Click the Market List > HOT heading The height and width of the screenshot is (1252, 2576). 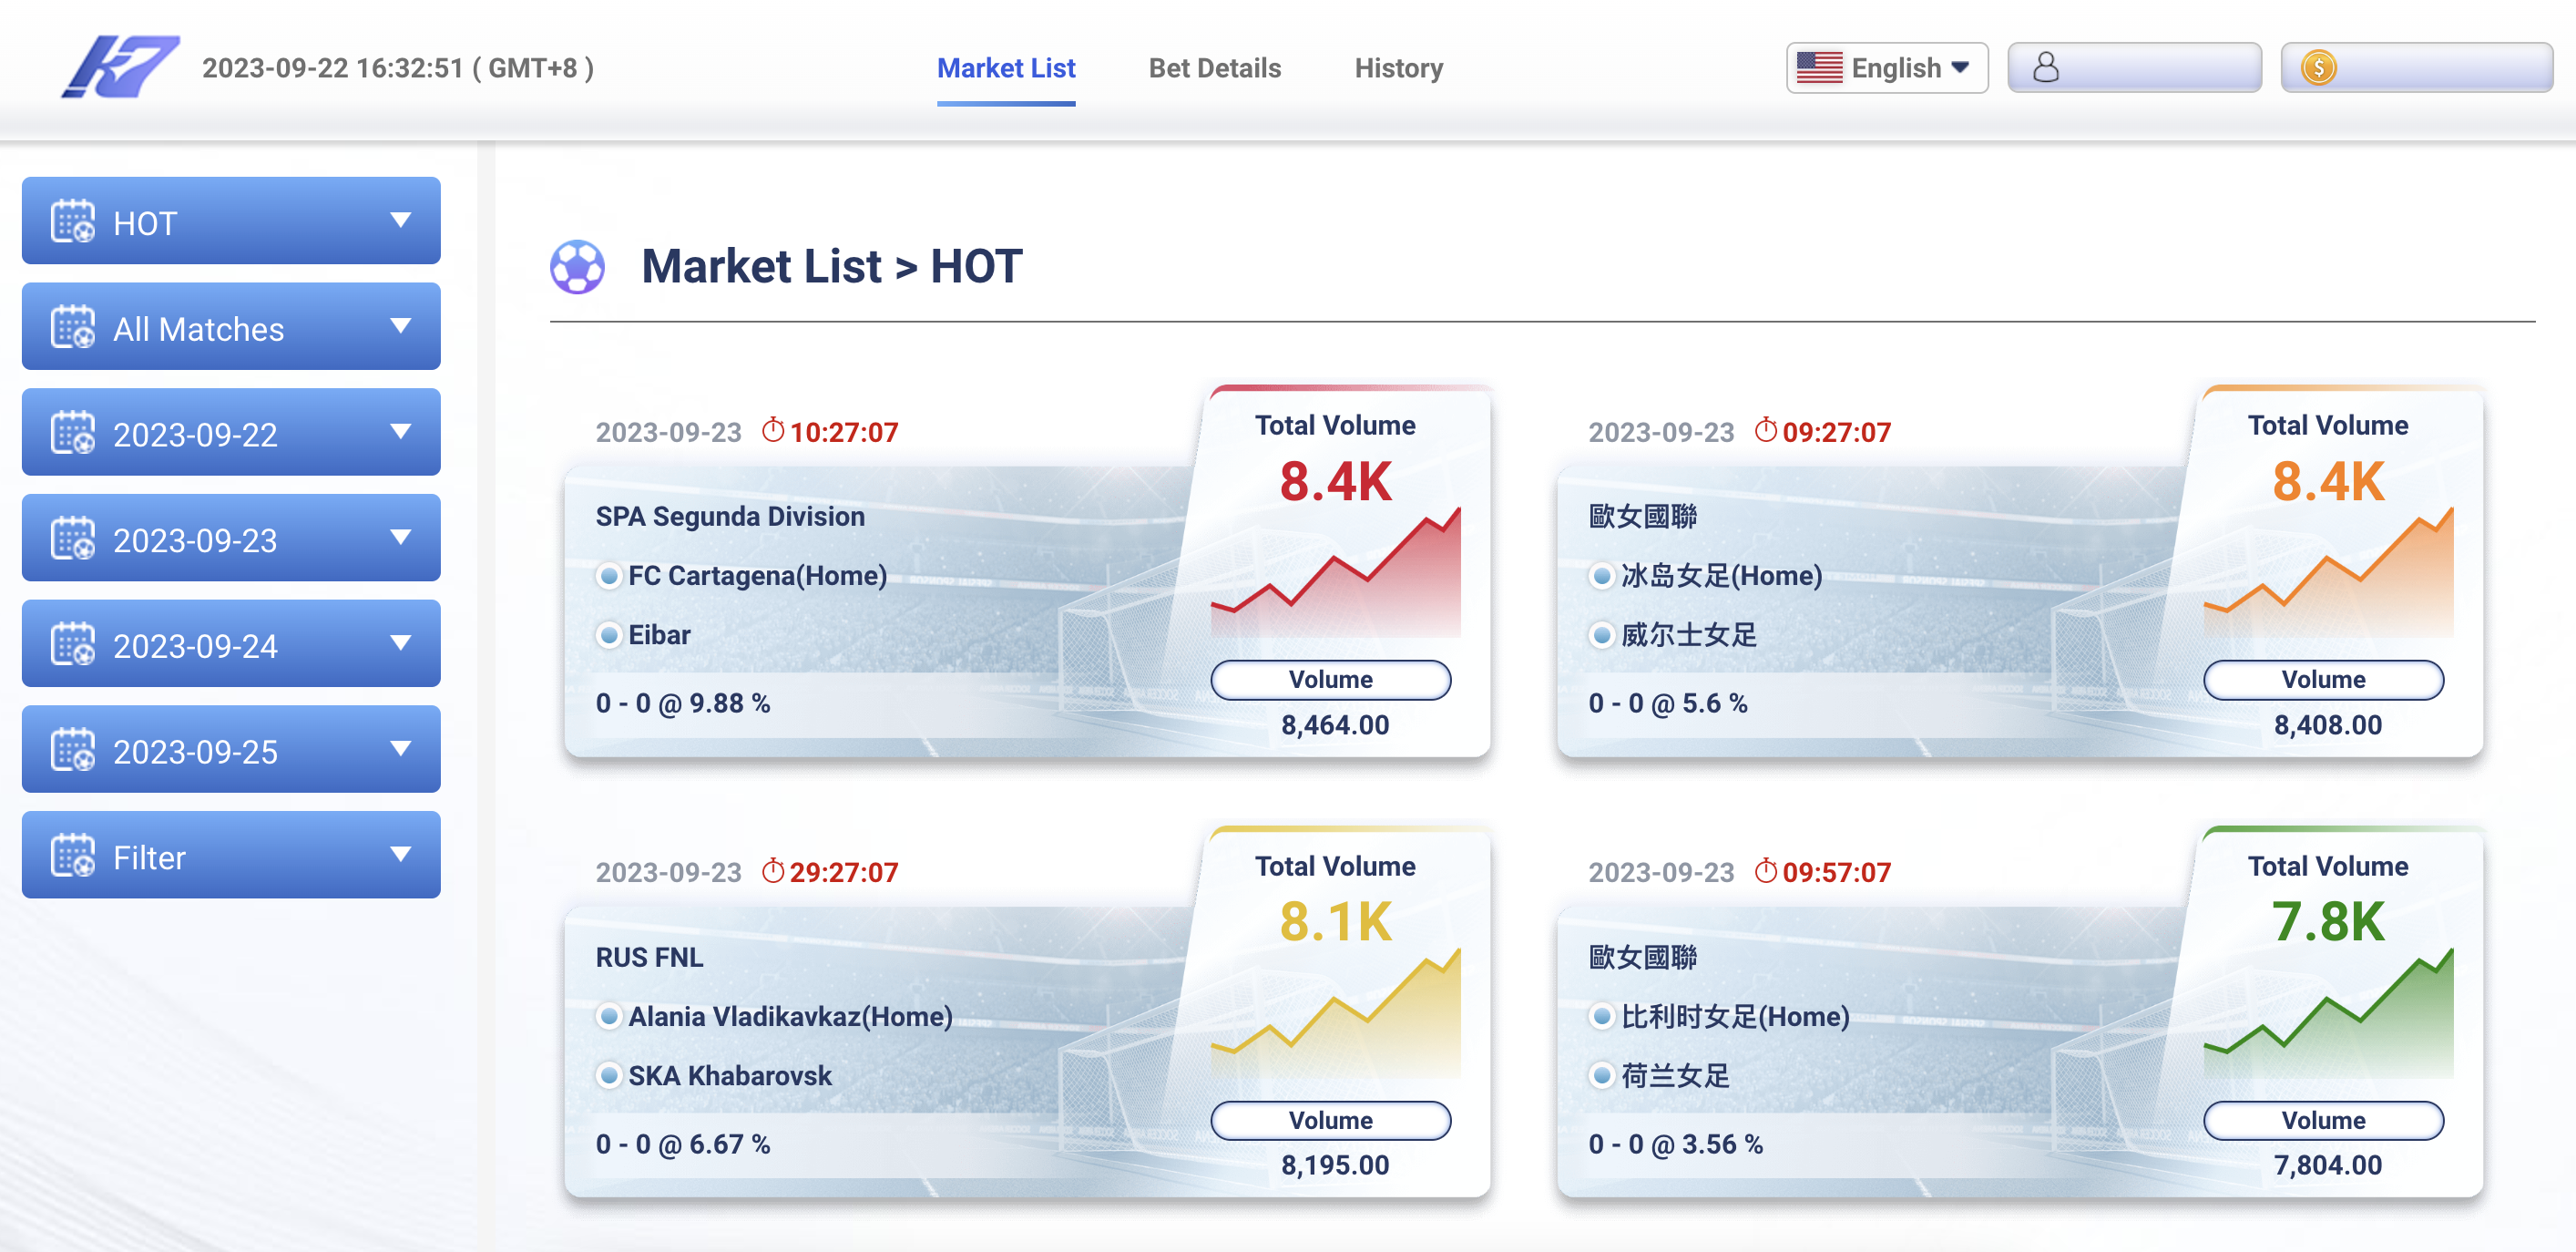click(831, 267)
